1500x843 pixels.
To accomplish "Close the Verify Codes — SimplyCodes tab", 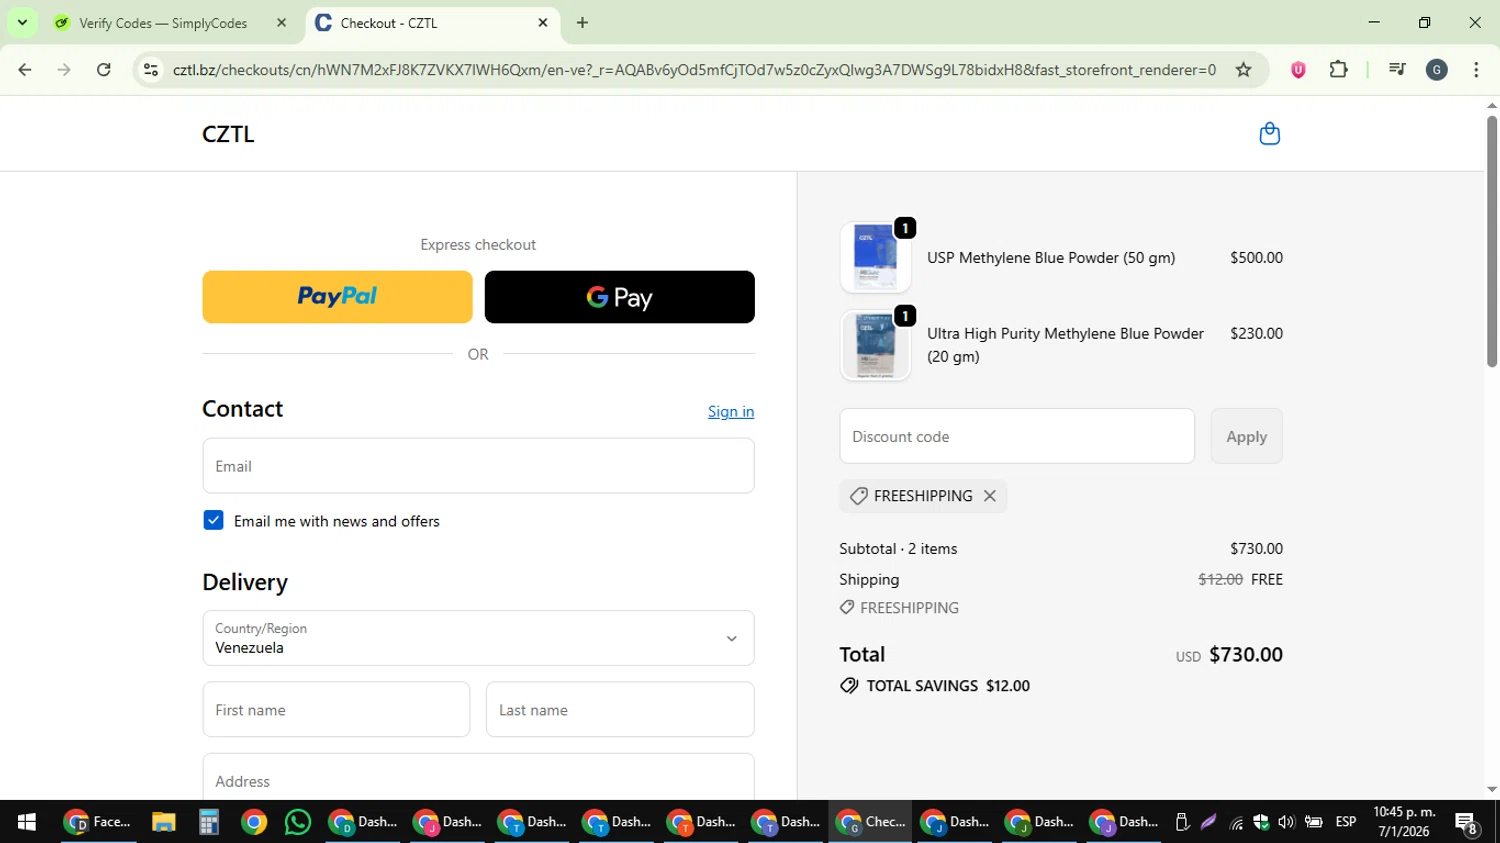I will point(281,23).
